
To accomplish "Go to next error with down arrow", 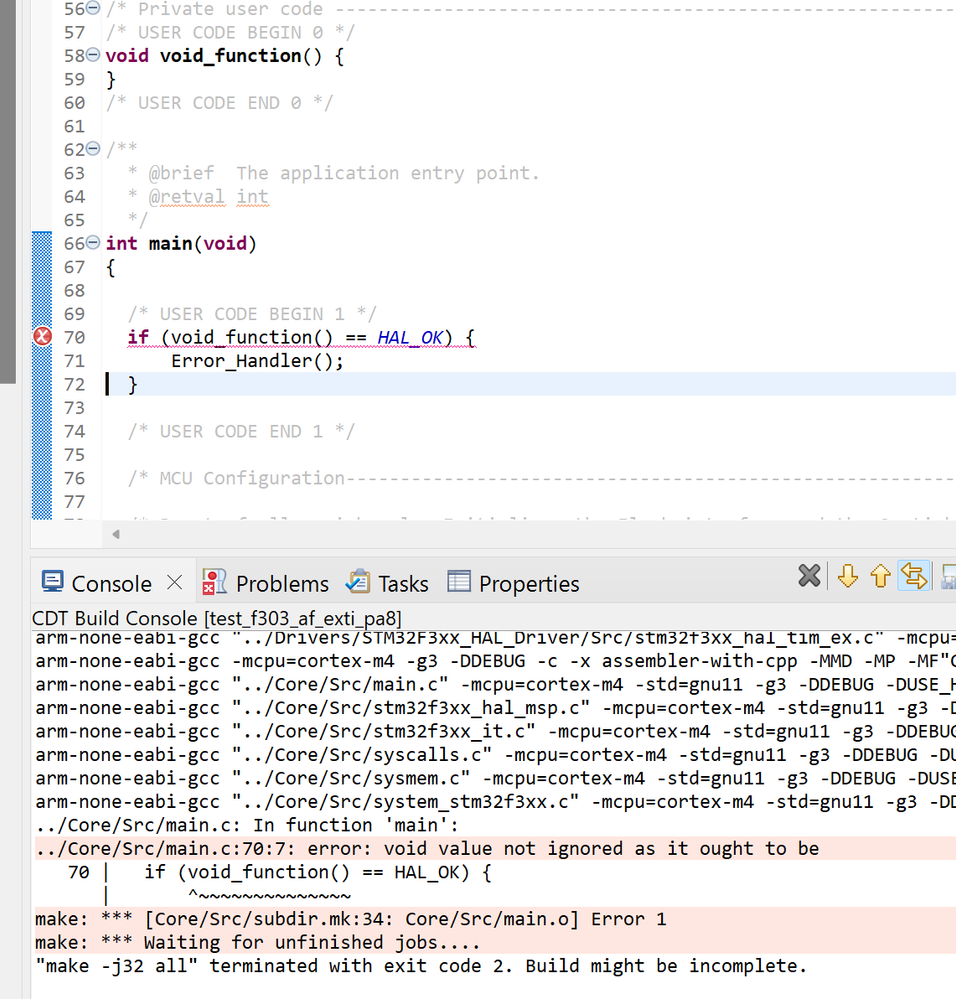I will coord(848,576).
